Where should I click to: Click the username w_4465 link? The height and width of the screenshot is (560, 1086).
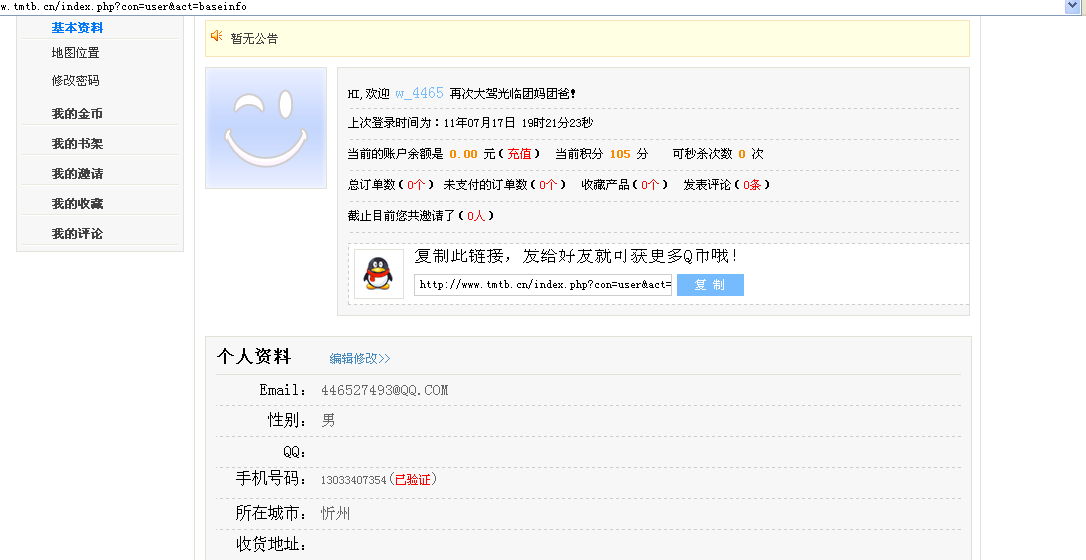(x=419, y=93)
